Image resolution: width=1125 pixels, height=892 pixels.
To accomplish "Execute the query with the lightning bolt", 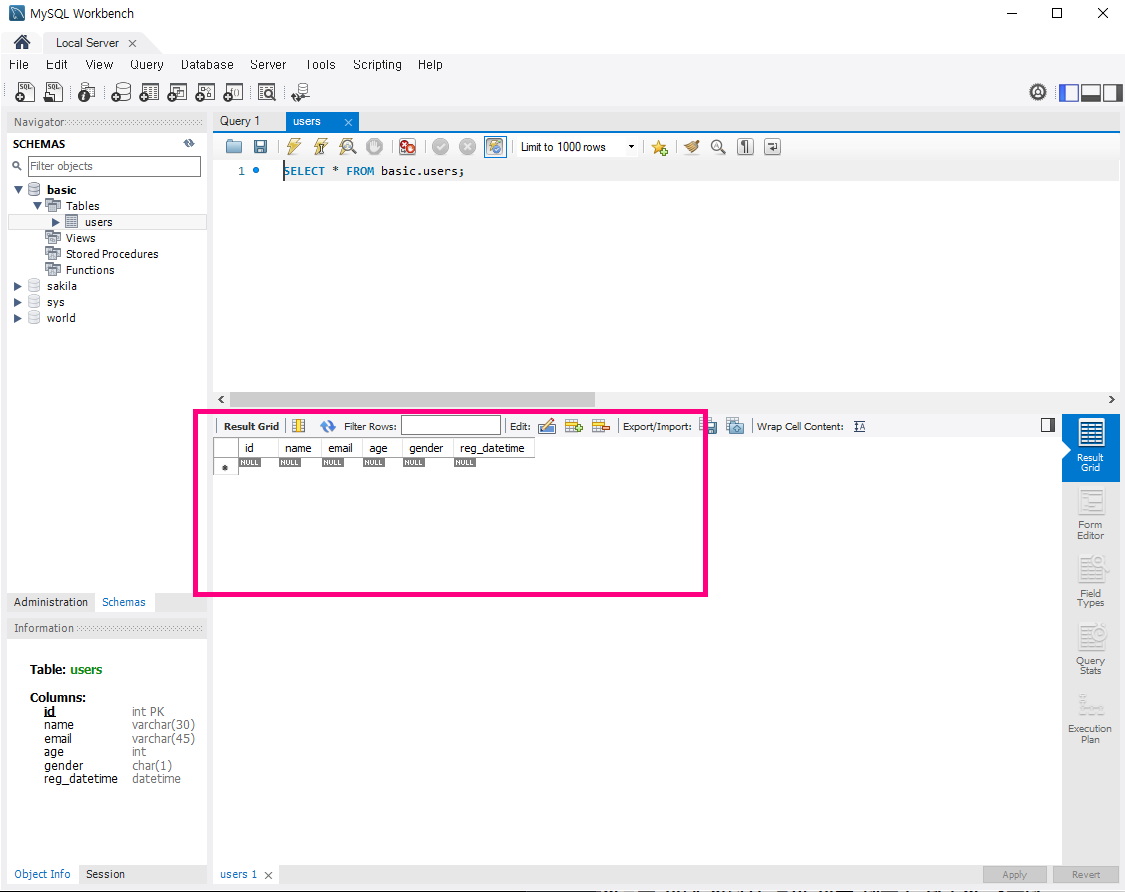I will 293,146.
